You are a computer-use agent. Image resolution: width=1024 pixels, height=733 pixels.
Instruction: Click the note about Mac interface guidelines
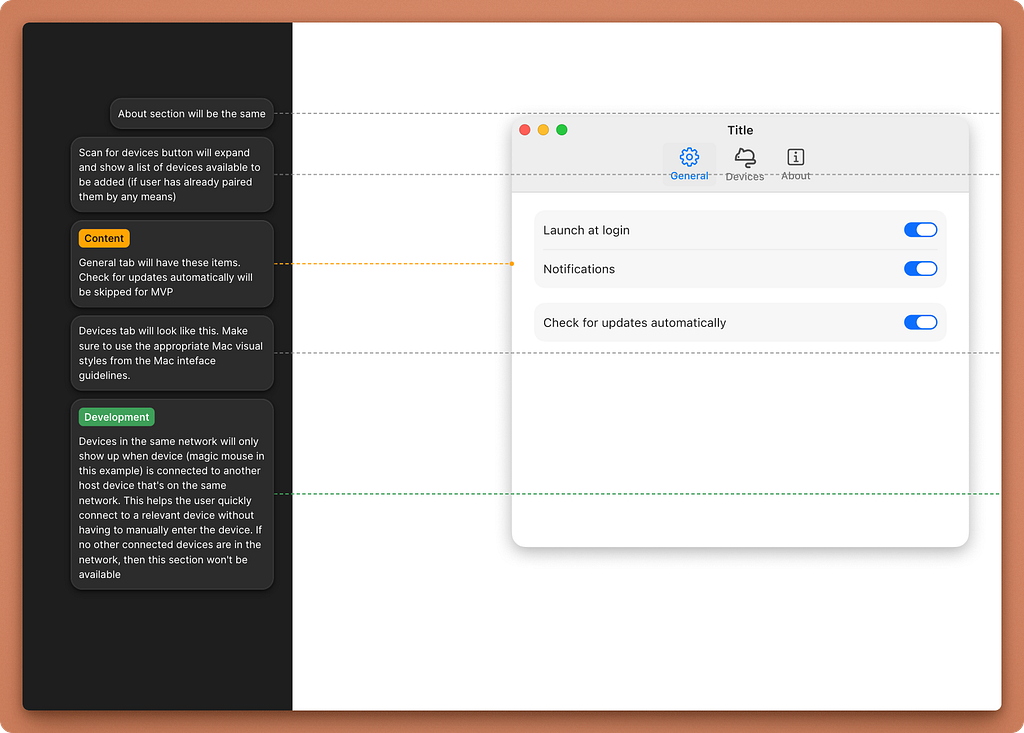[171, 352]
